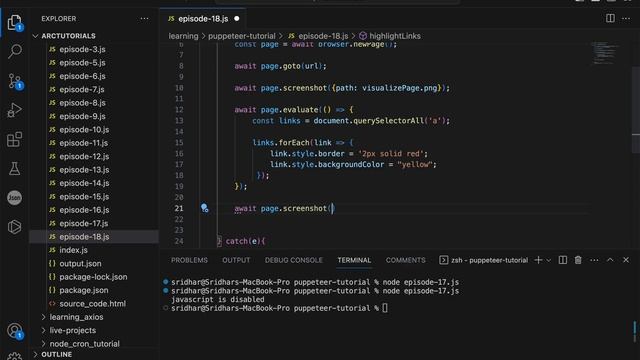This screenshot has width=640, height=360.
Task: Open the Testing flask view
Action: [15, 169]
